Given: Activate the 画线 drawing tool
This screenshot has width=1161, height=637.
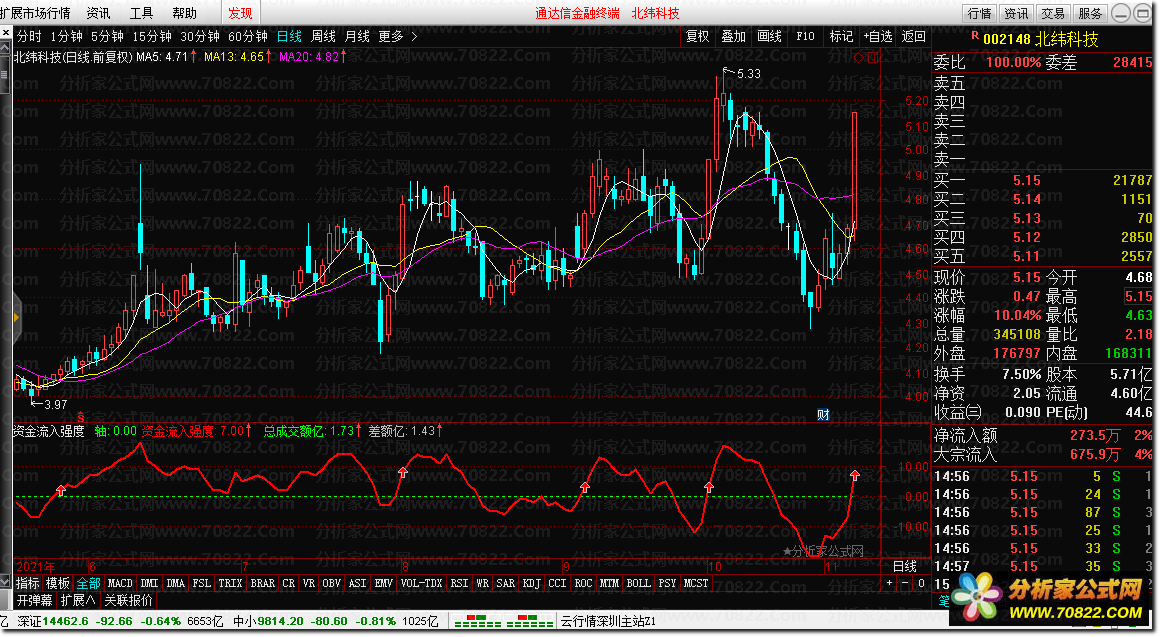Looking at the screenshot, I should pyautogui.click(x=769, y=36).
